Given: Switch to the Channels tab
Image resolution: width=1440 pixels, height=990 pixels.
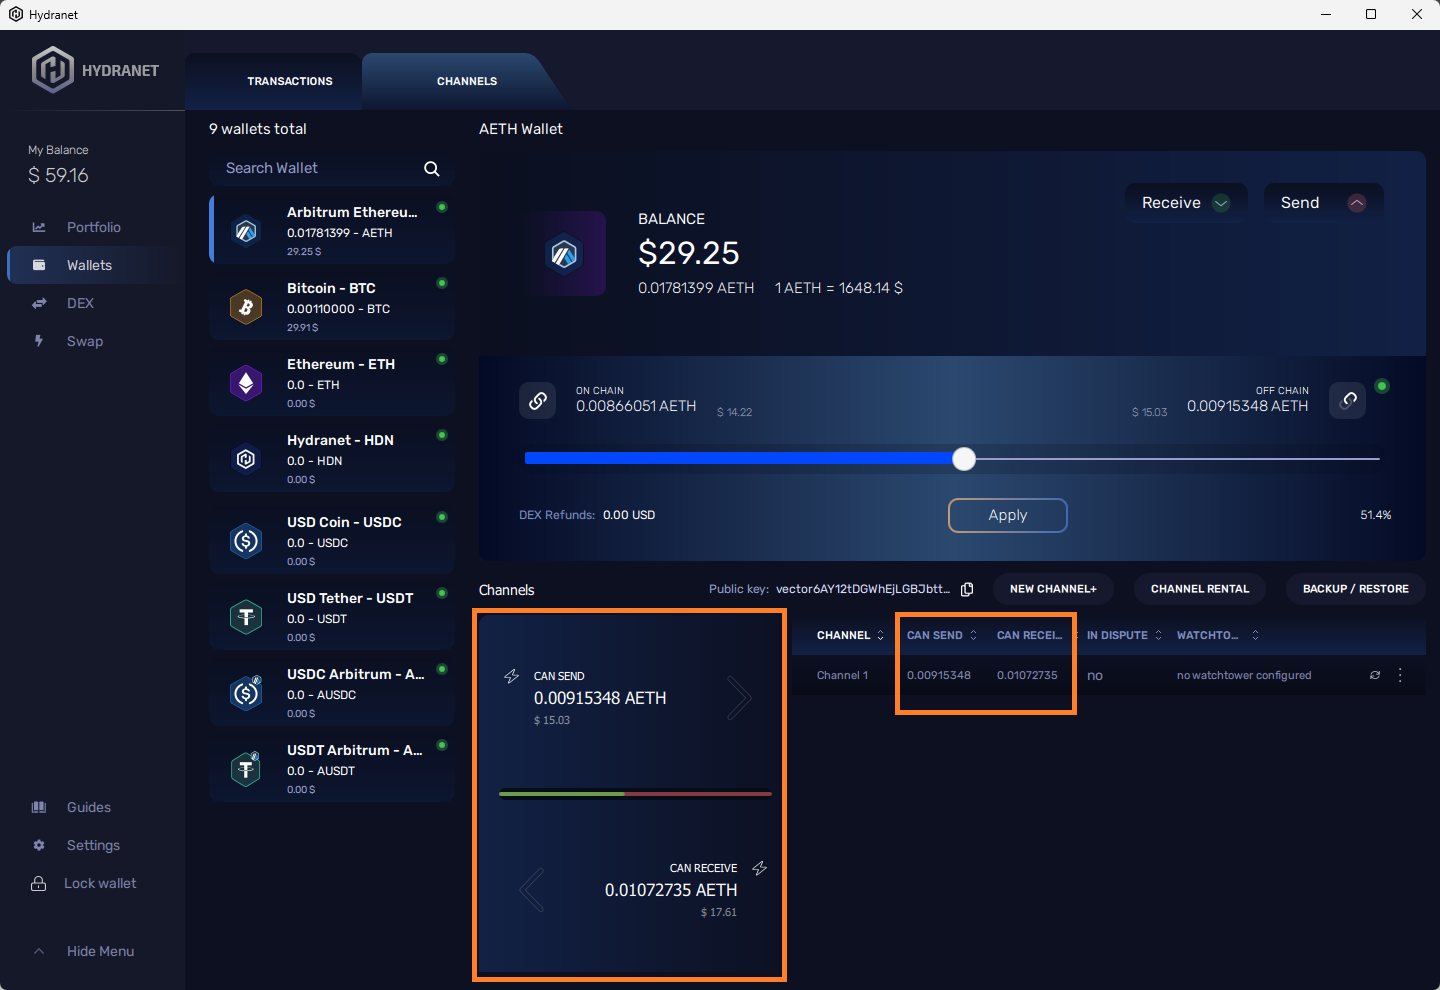Looking at the screenshot, I should coord(467,81).
